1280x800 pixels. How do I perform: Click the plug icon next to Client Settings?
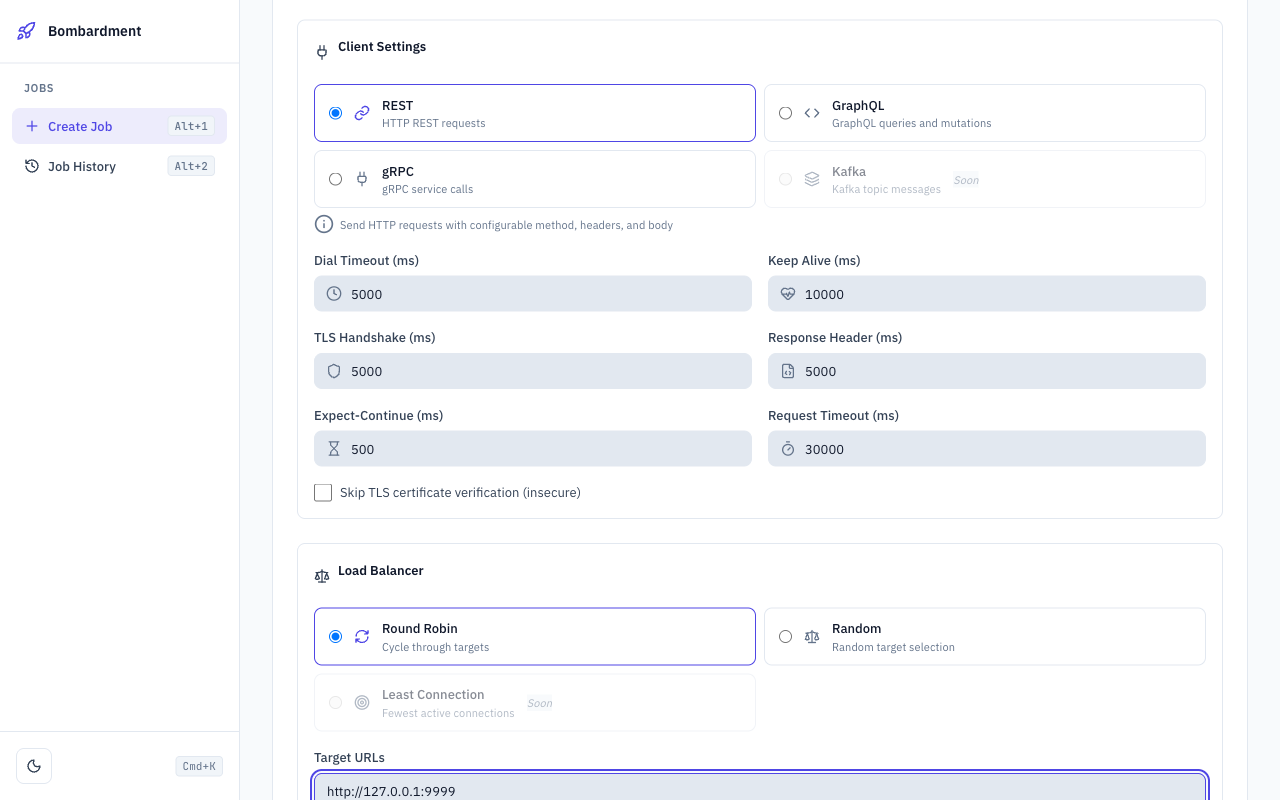pos(321,51)
